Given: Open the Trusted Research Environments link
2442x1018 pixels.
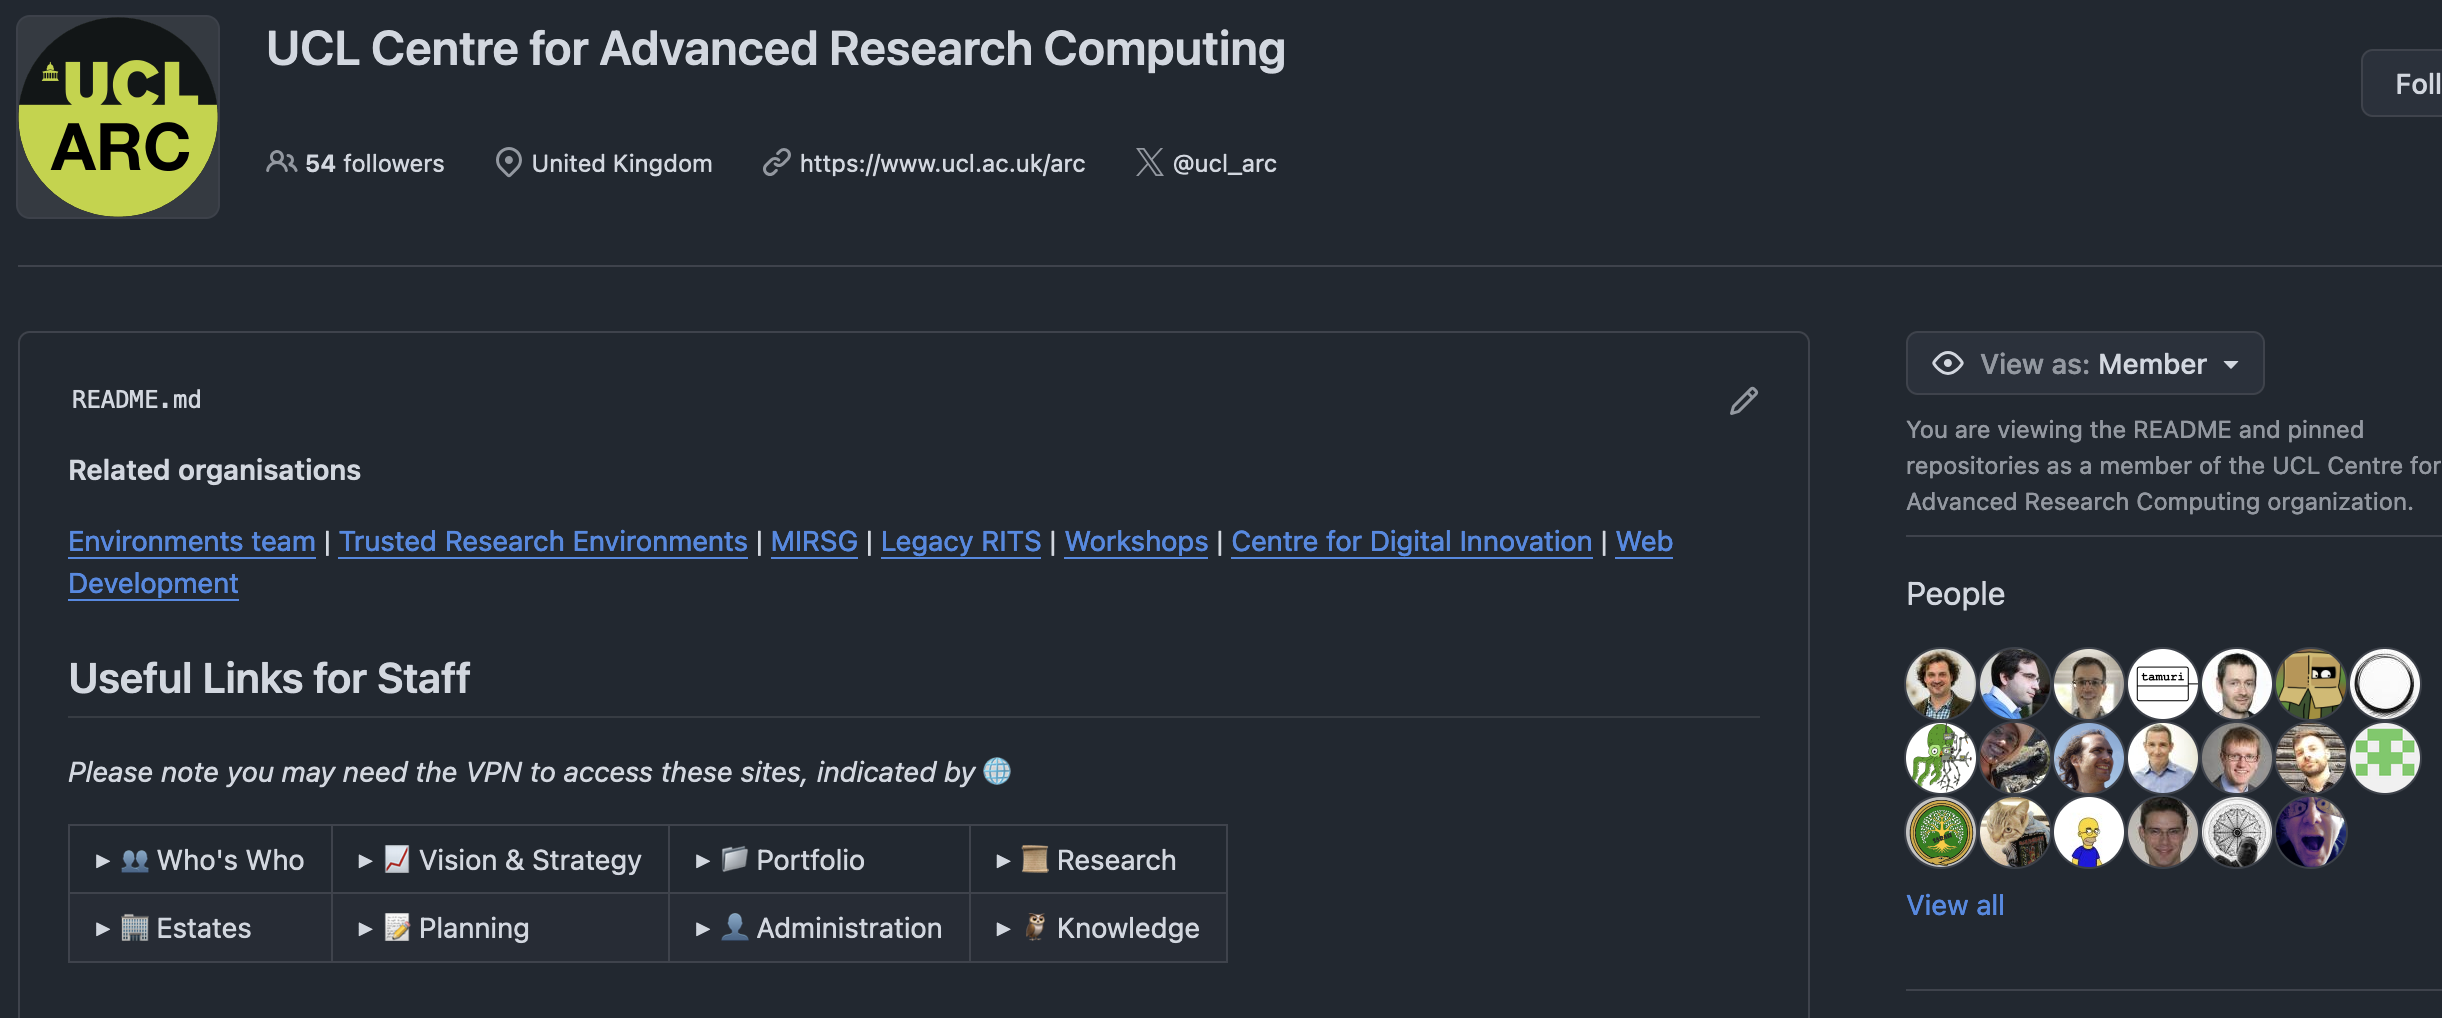Looking at the screenshot, I should (543, 541).
